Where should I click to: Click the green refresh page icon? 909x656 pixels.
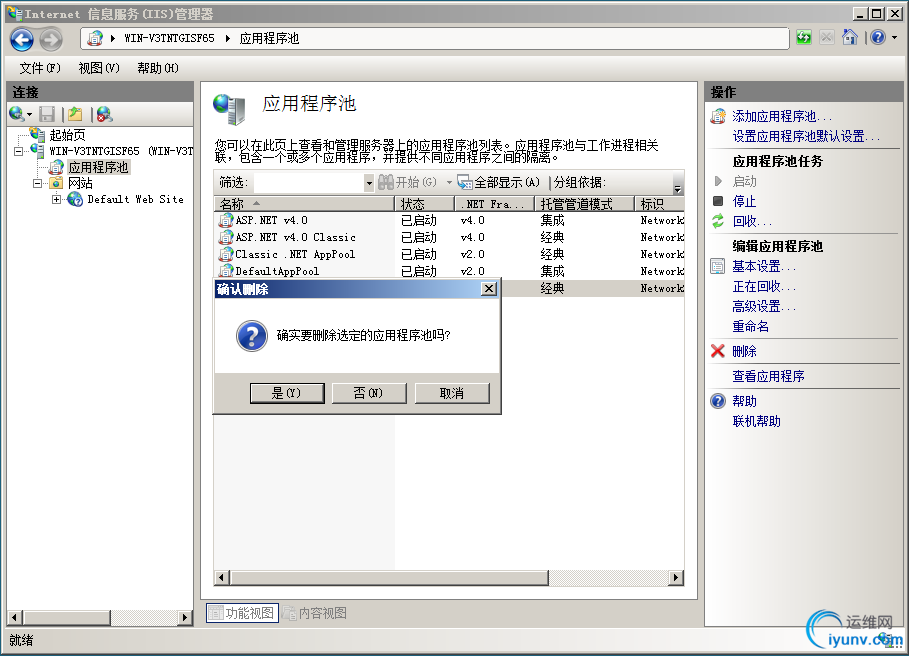coord(803,38)
